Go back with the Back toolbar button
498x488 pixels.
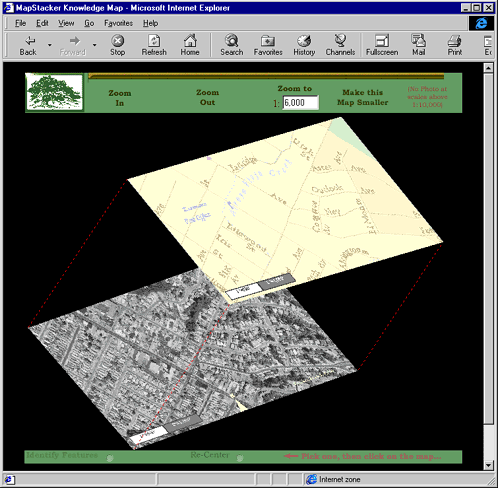point(28,45)
